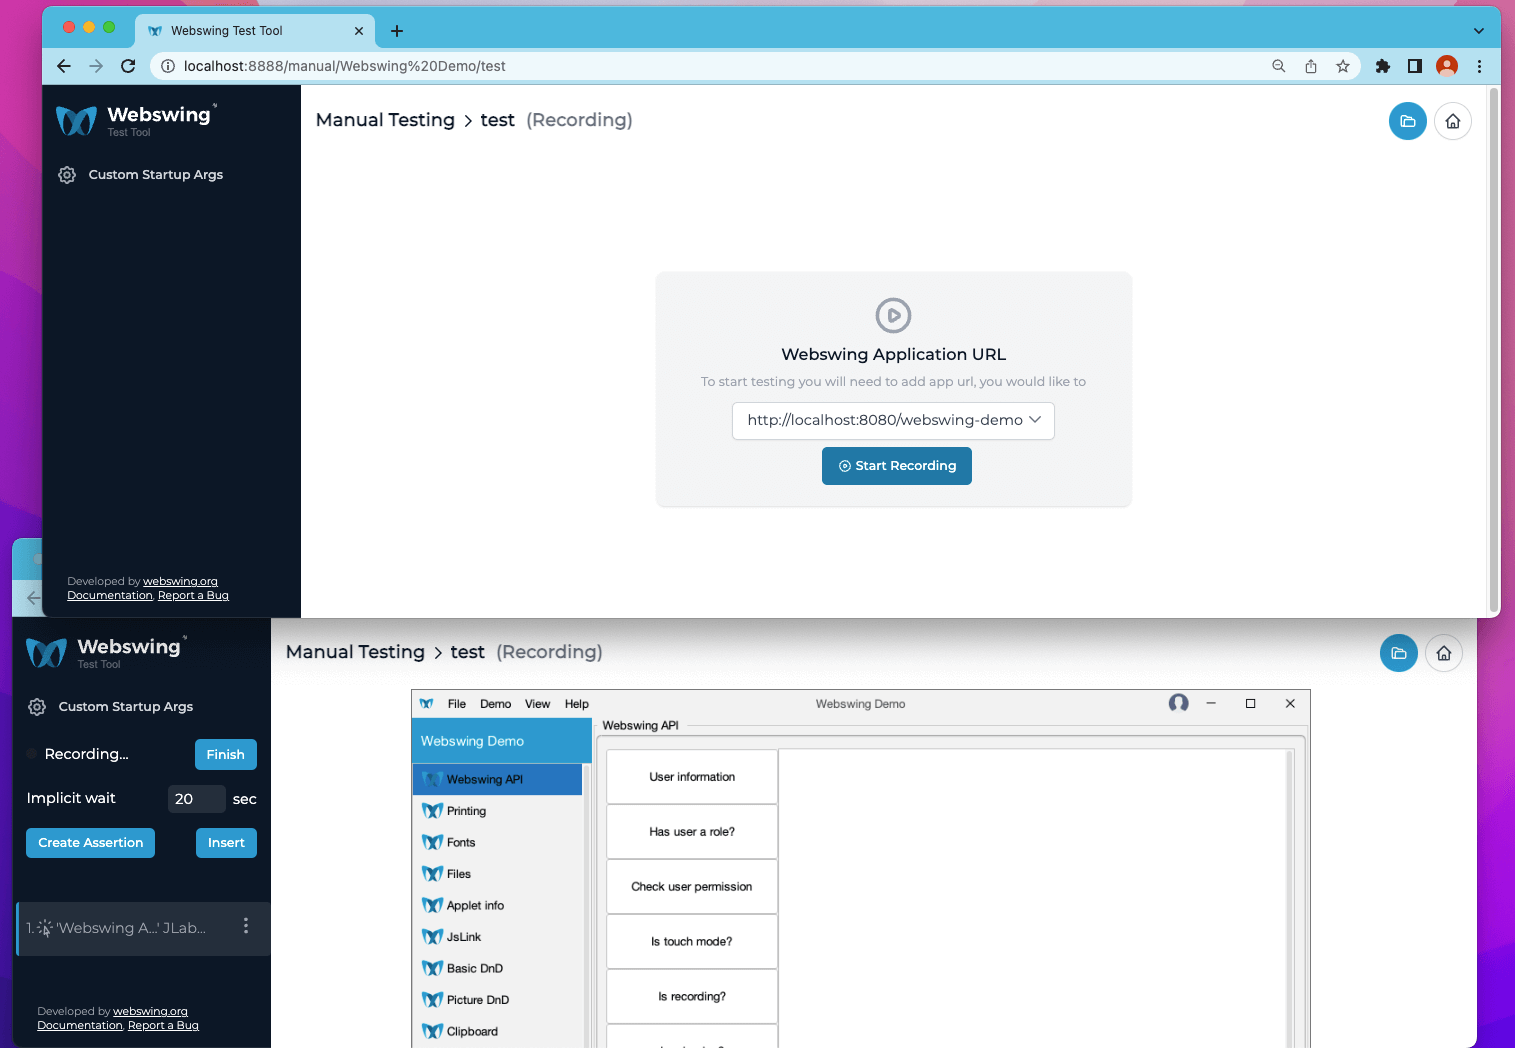The image size is (1515, 1048).
Task: Open a new browser tab
Action: pos(397,31)
